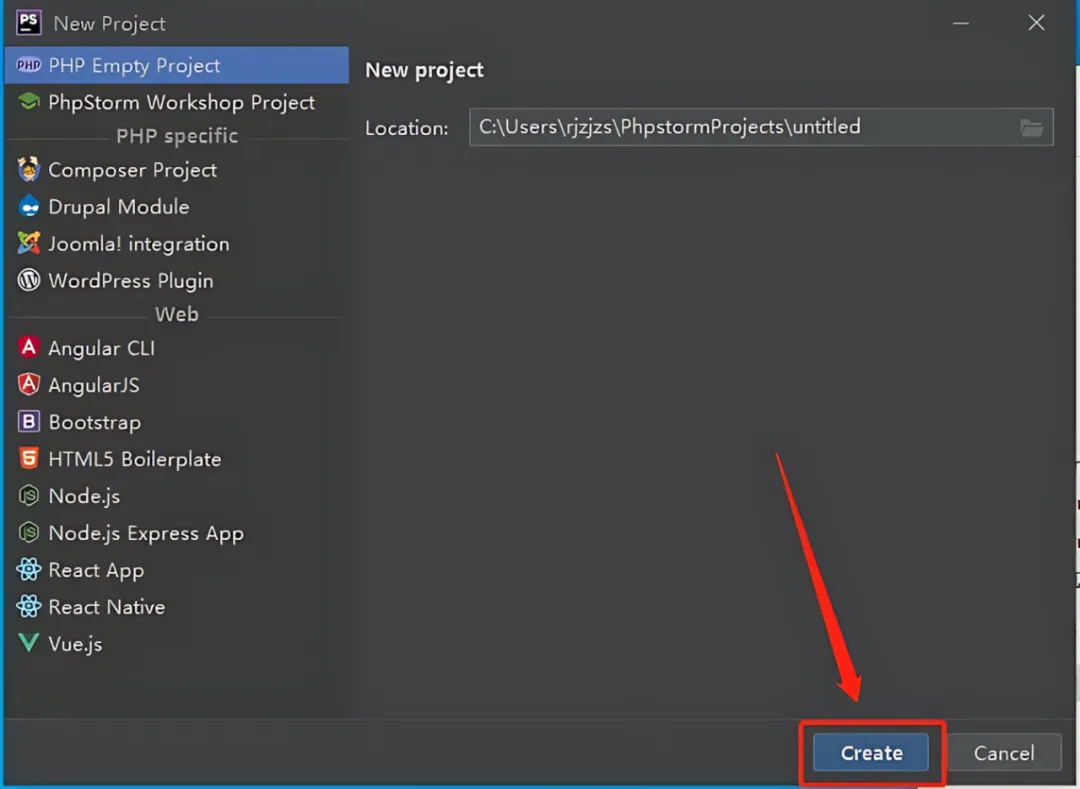Select Node.js project type
Viewport: 1080px width, 789px height.
177,496
